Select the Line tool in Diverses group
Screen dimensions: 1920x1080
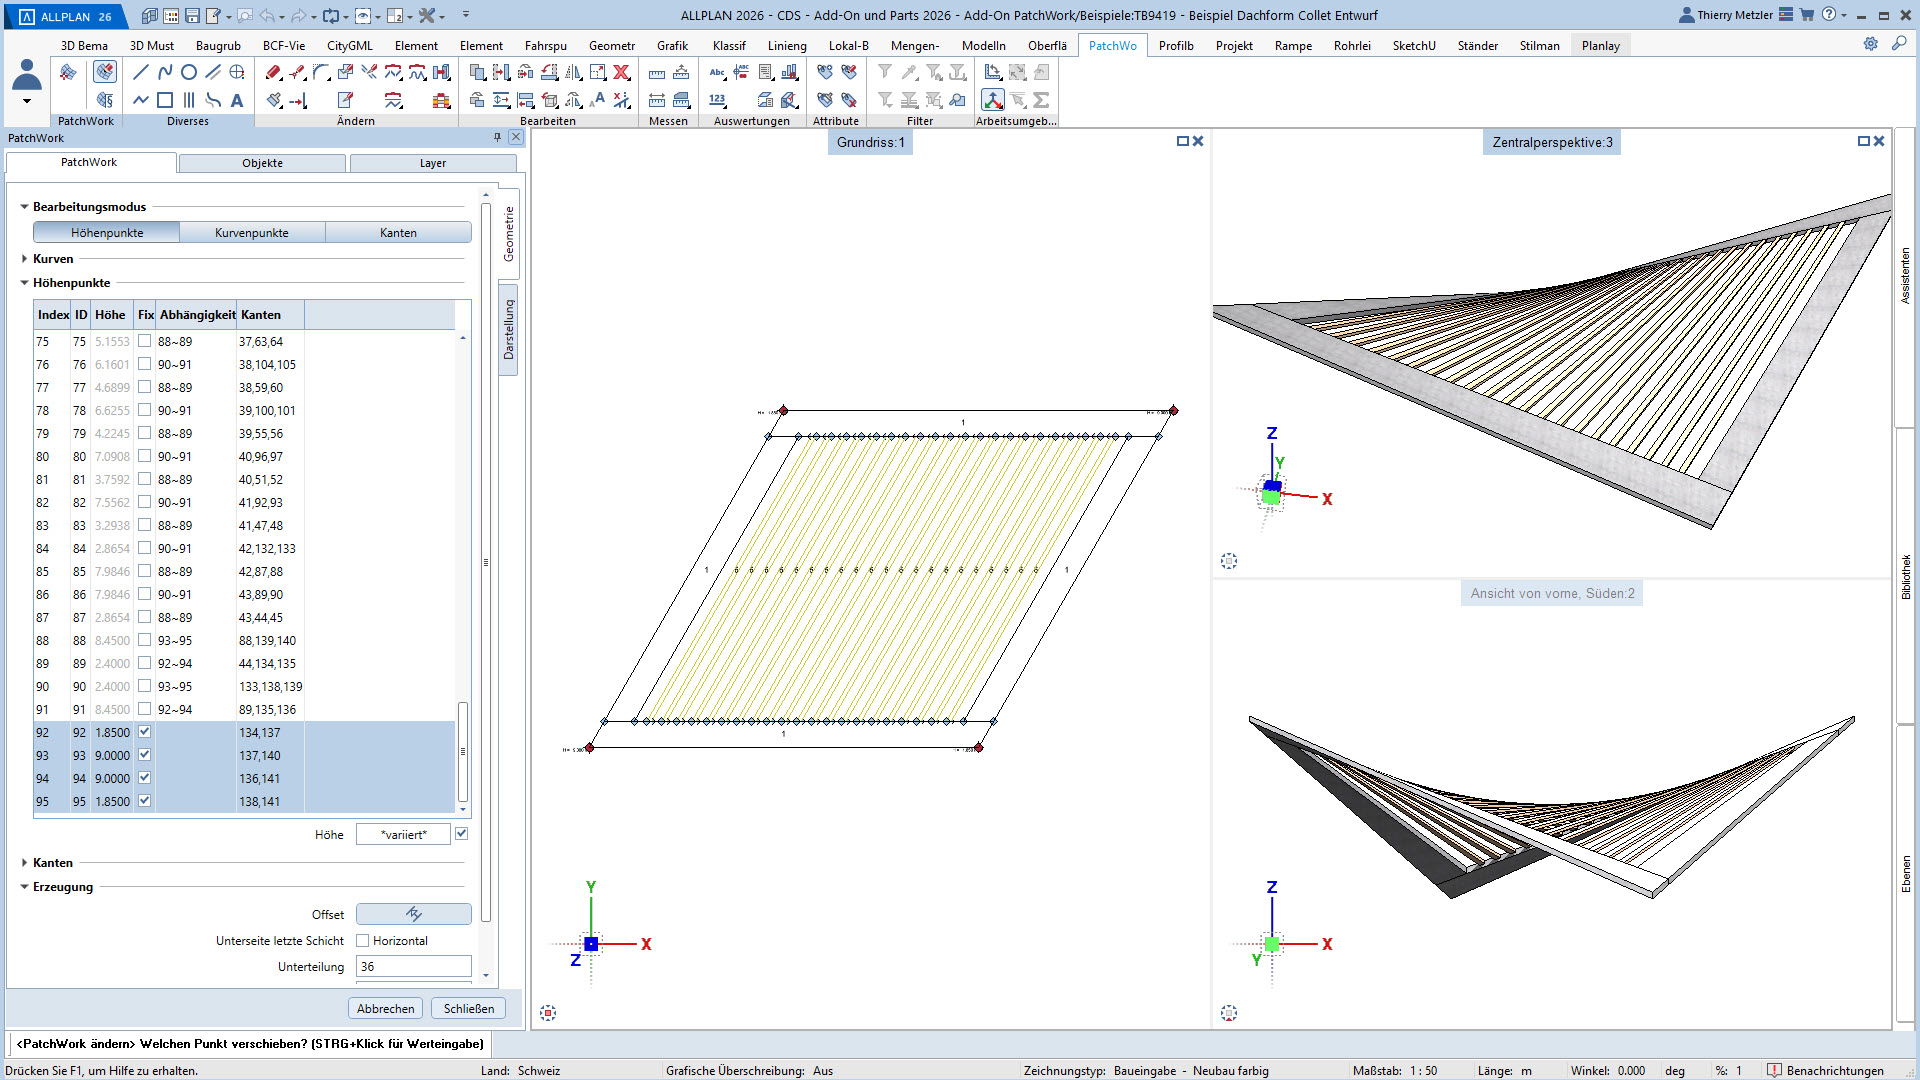point(141,72)
